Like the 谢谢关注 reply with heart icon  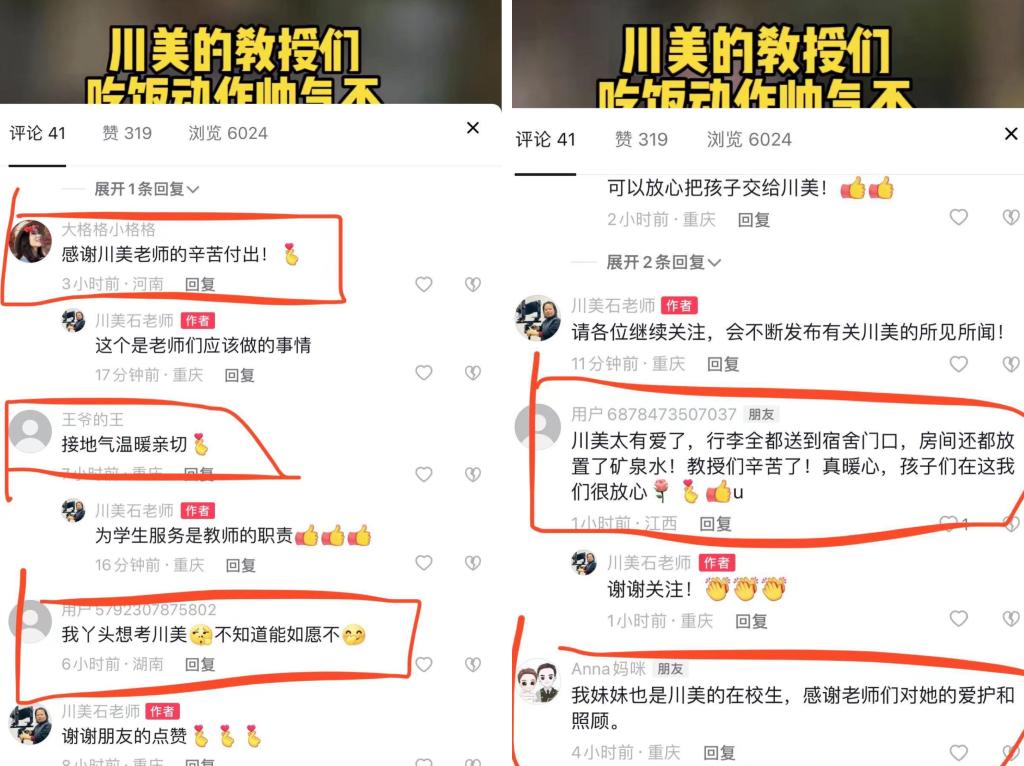pyautogui.click(x=958, y=618)
